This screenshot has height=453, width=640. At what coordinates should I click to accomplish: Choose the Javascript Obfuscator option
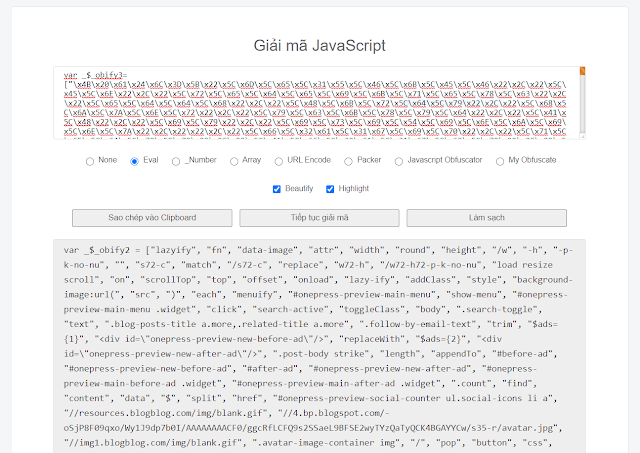[399, 162]
